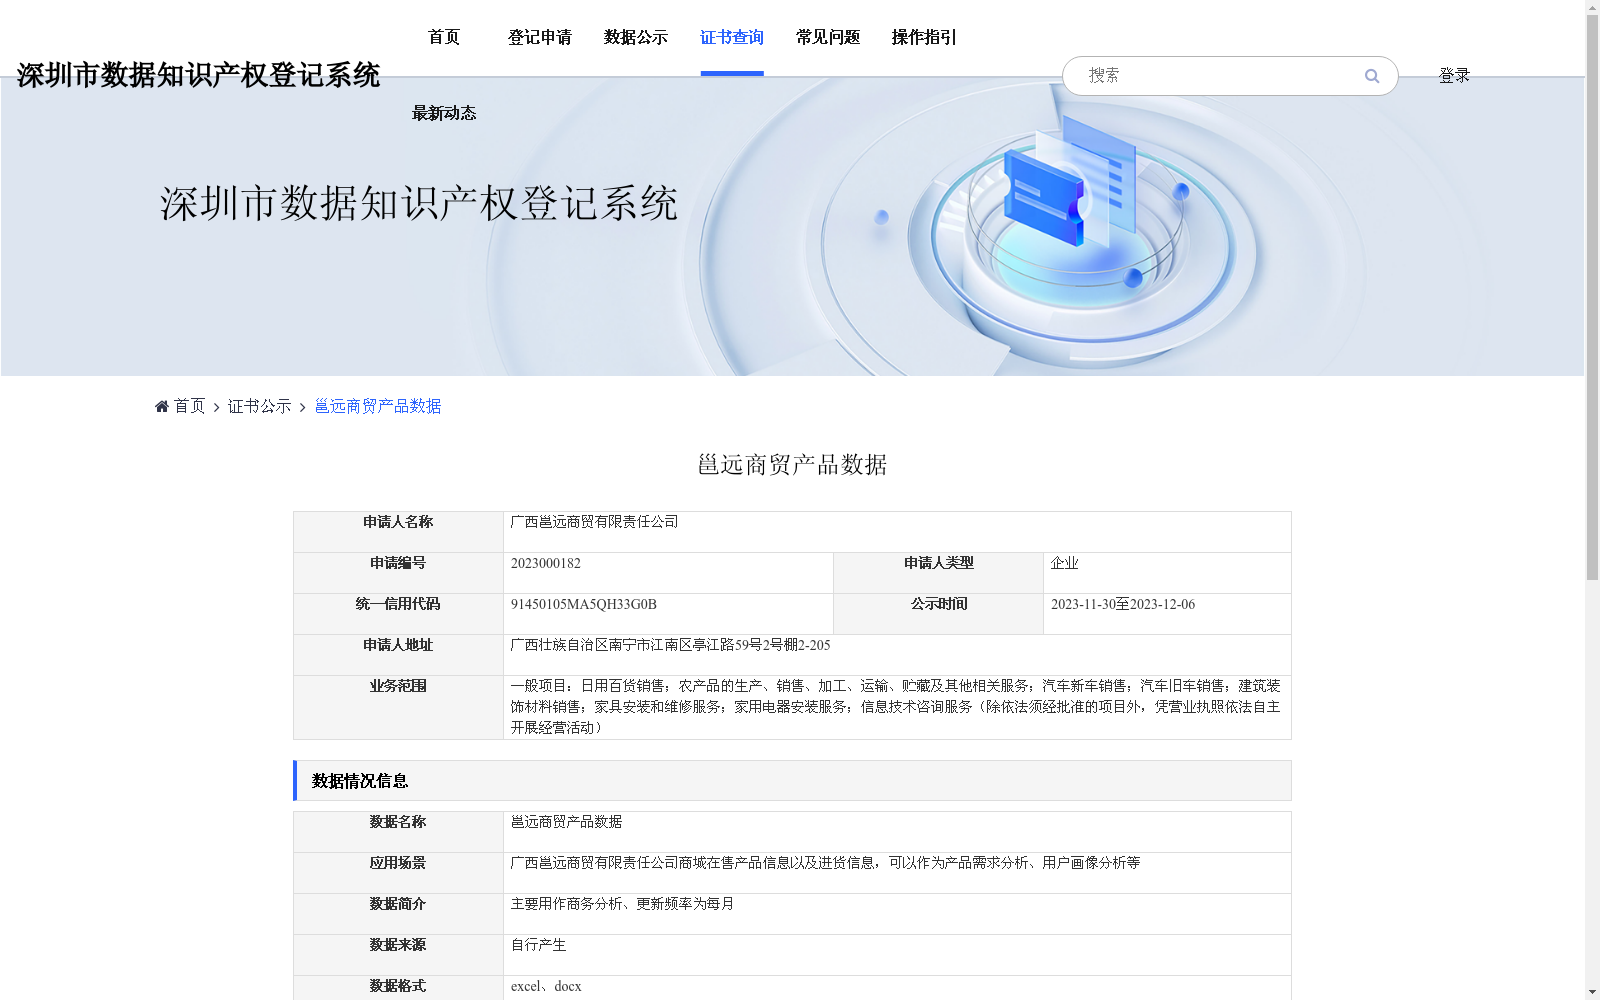Click the large banner title 深圳市数据知识产权登记系统

pyautogui.click(x=419, y=203)
